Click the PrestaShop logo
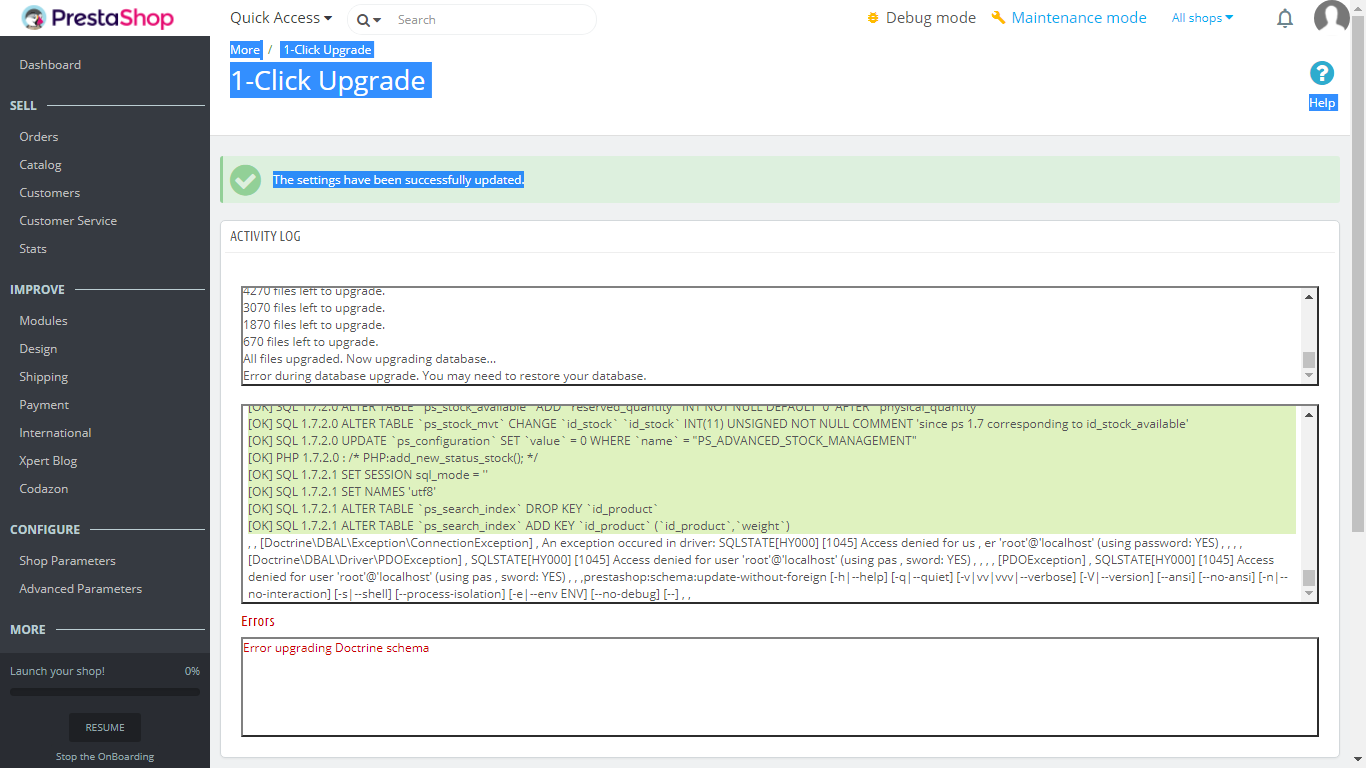 coord(97,18)
